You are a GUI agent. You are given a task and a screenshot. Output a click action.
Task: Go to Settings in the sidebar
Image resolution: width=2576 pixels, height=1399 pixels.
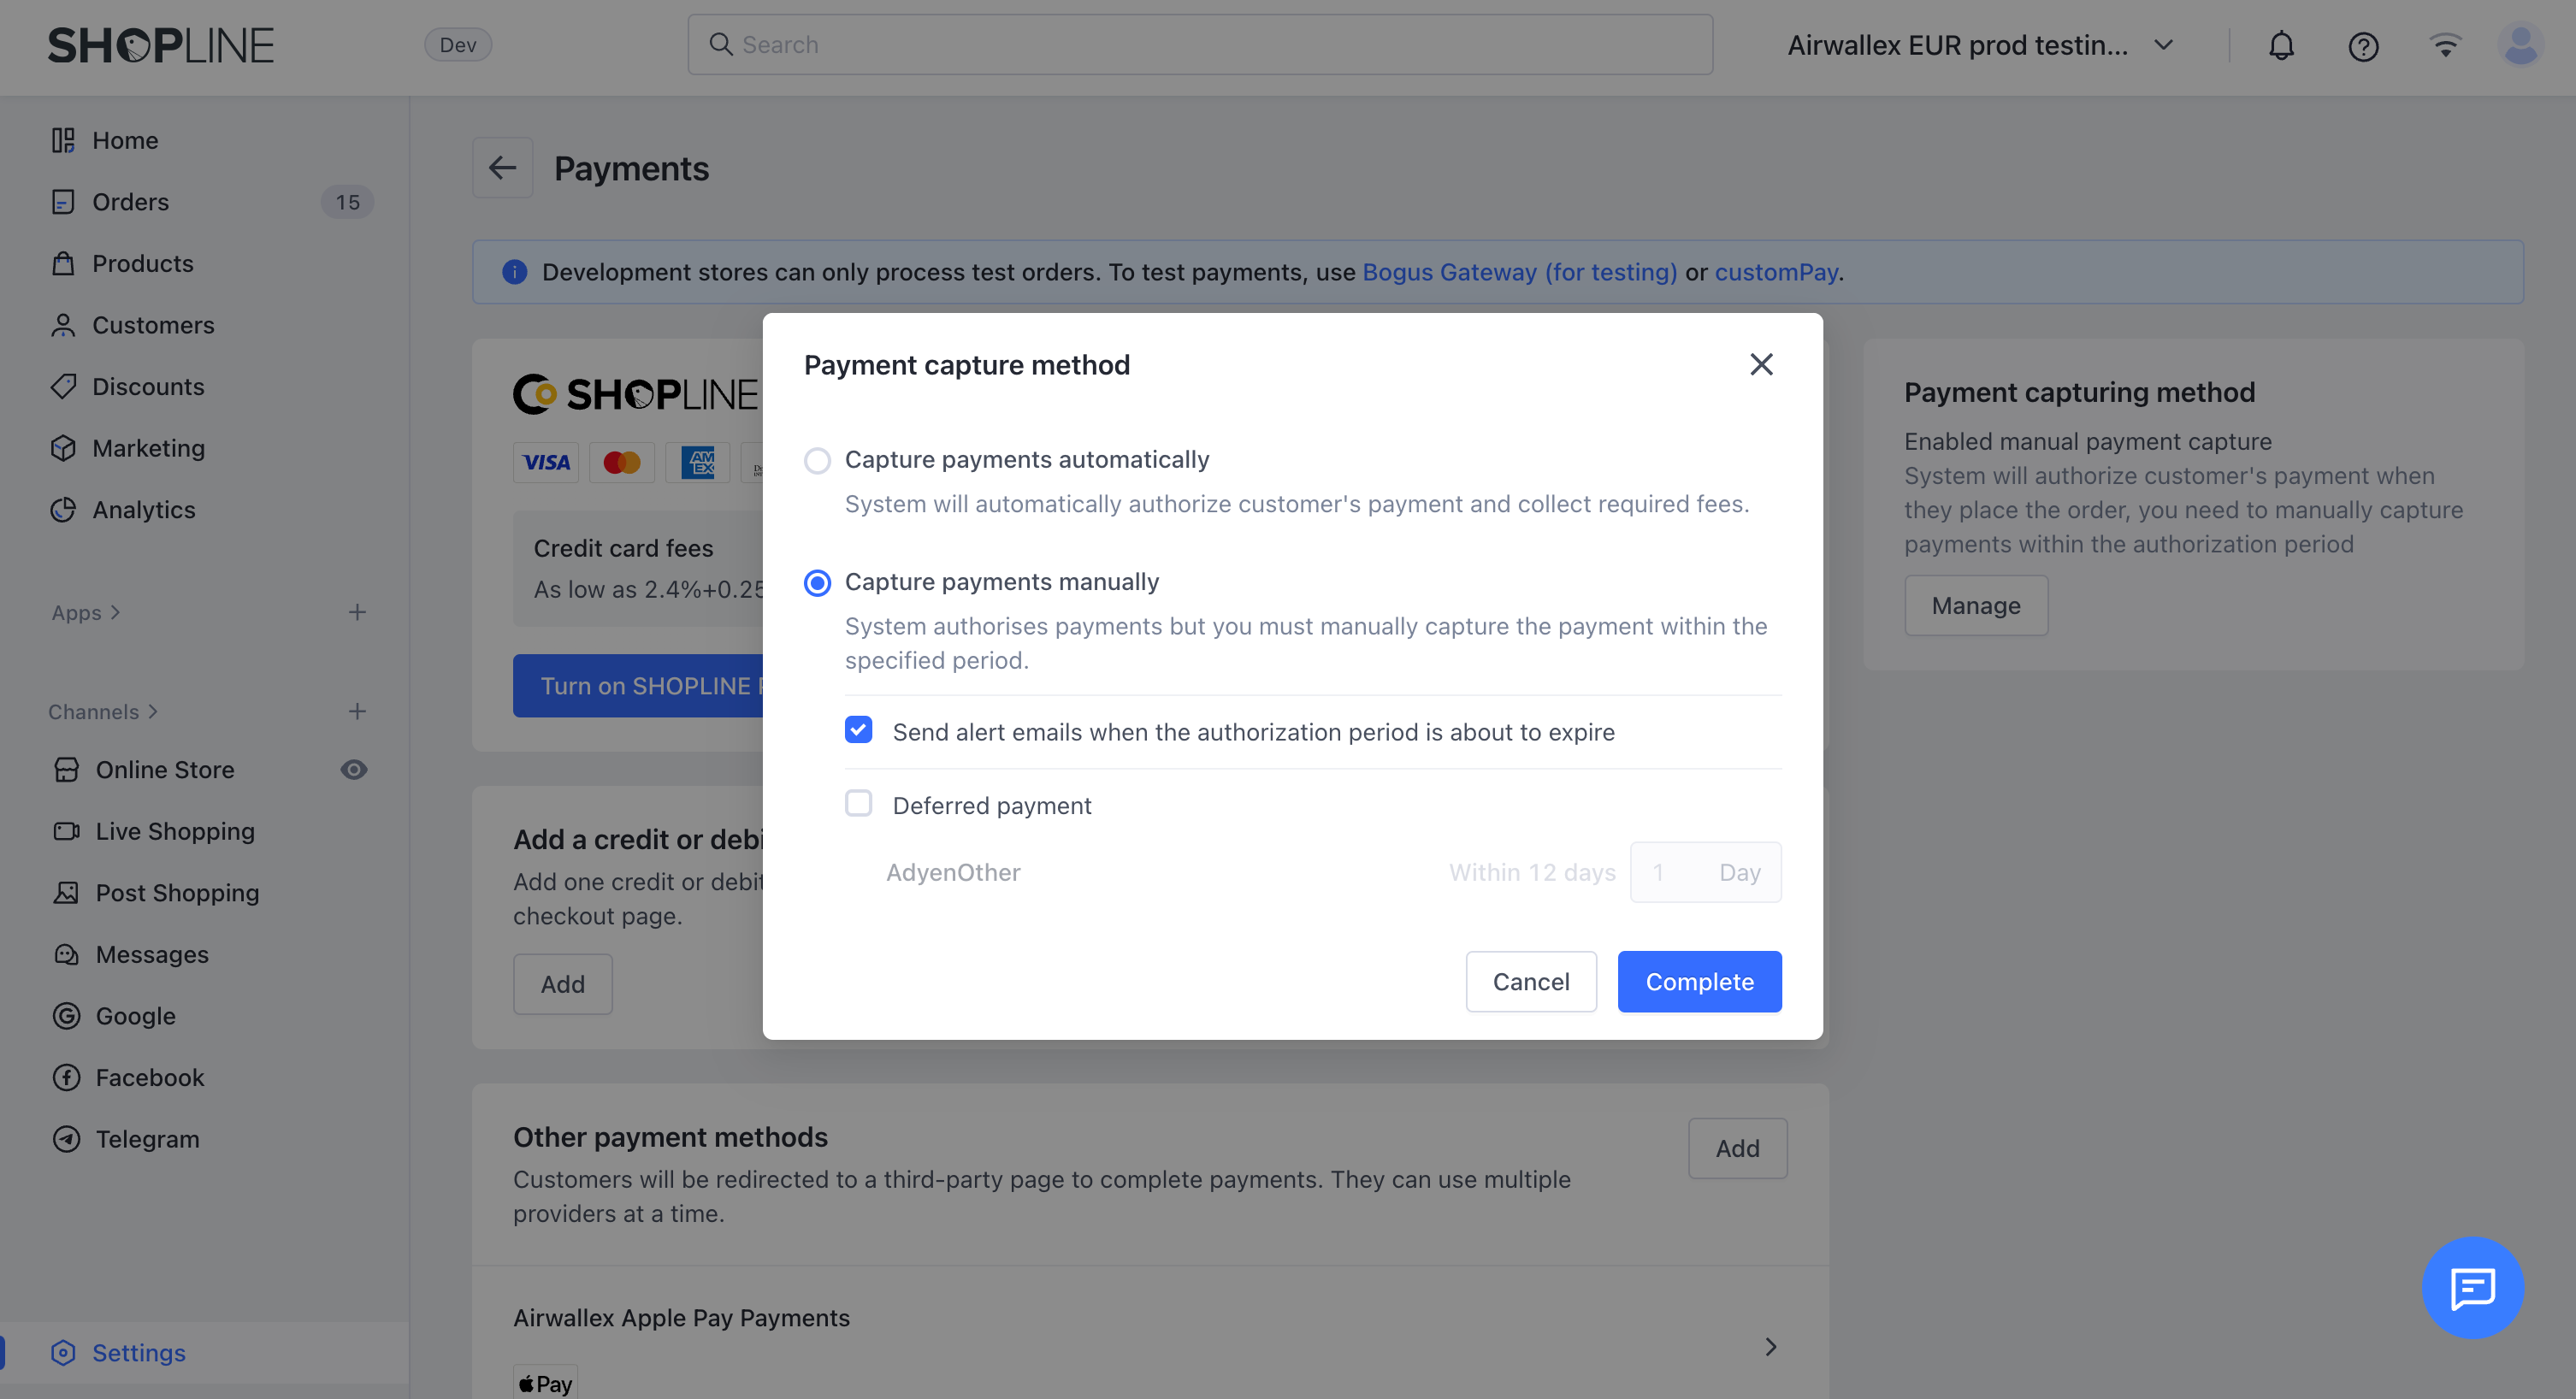click(x=139, y=1352)
